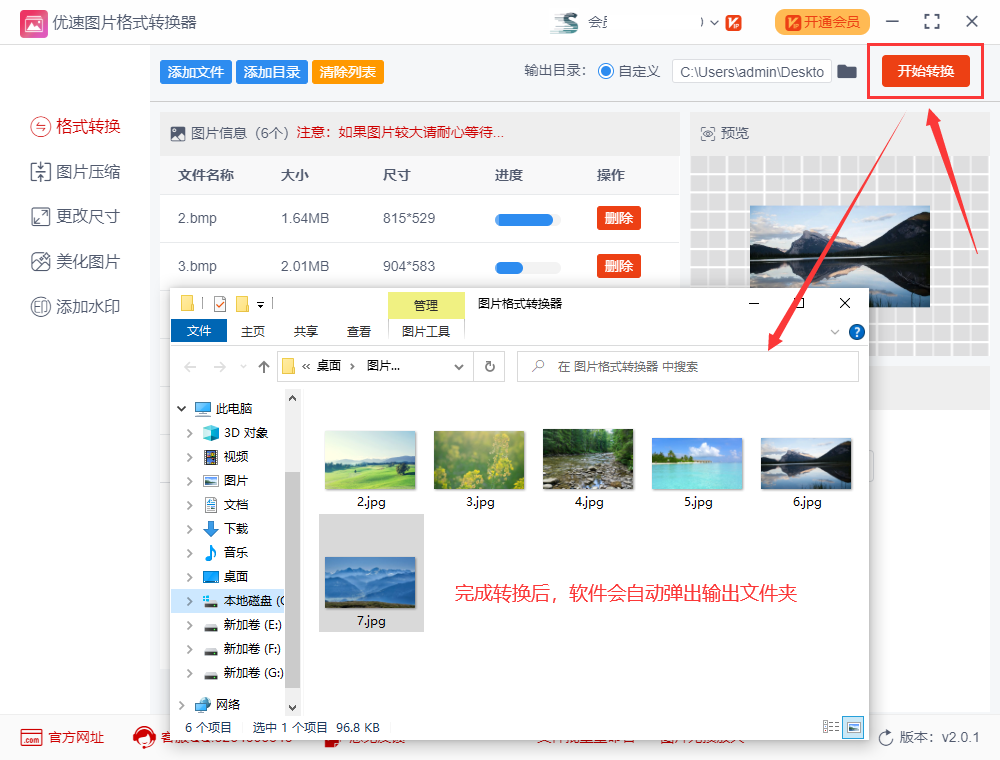Delete the 2.bmp row
Screen dimensions: 1000x760
click(619, 218)
